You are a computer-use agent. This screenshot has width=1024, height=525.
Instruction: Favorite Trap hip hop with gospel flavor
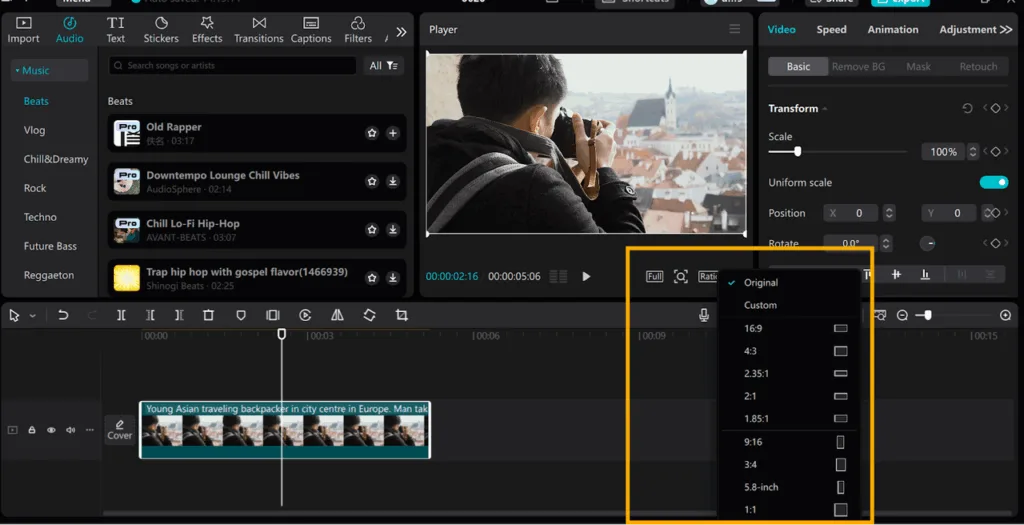point(372,278)
